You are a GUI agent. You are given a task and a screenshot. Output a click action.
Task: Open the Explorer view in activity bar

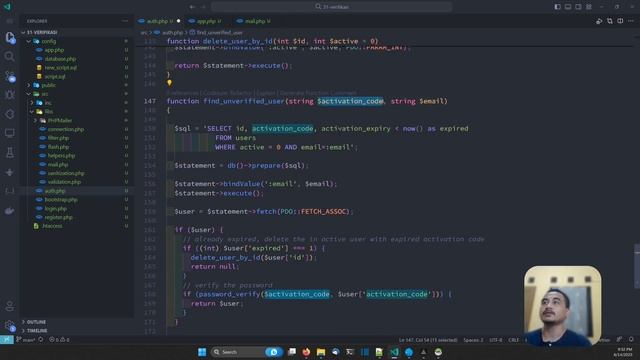(x=10, y=37)
